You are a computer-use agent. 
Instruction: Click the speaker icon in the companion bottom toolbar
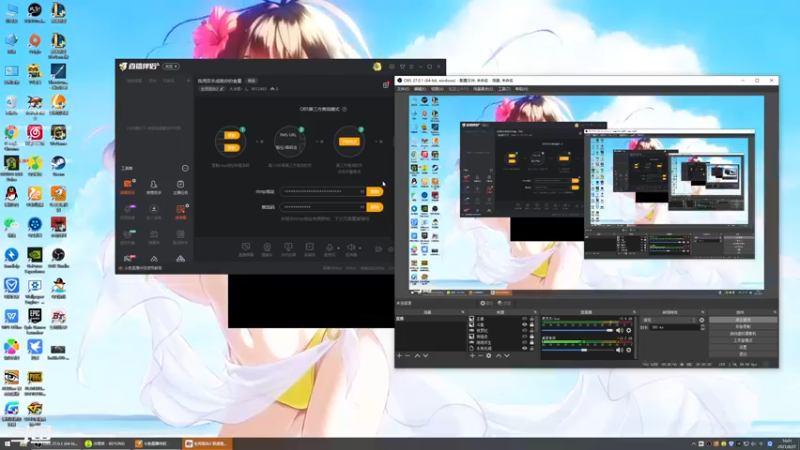pos(351,249)
